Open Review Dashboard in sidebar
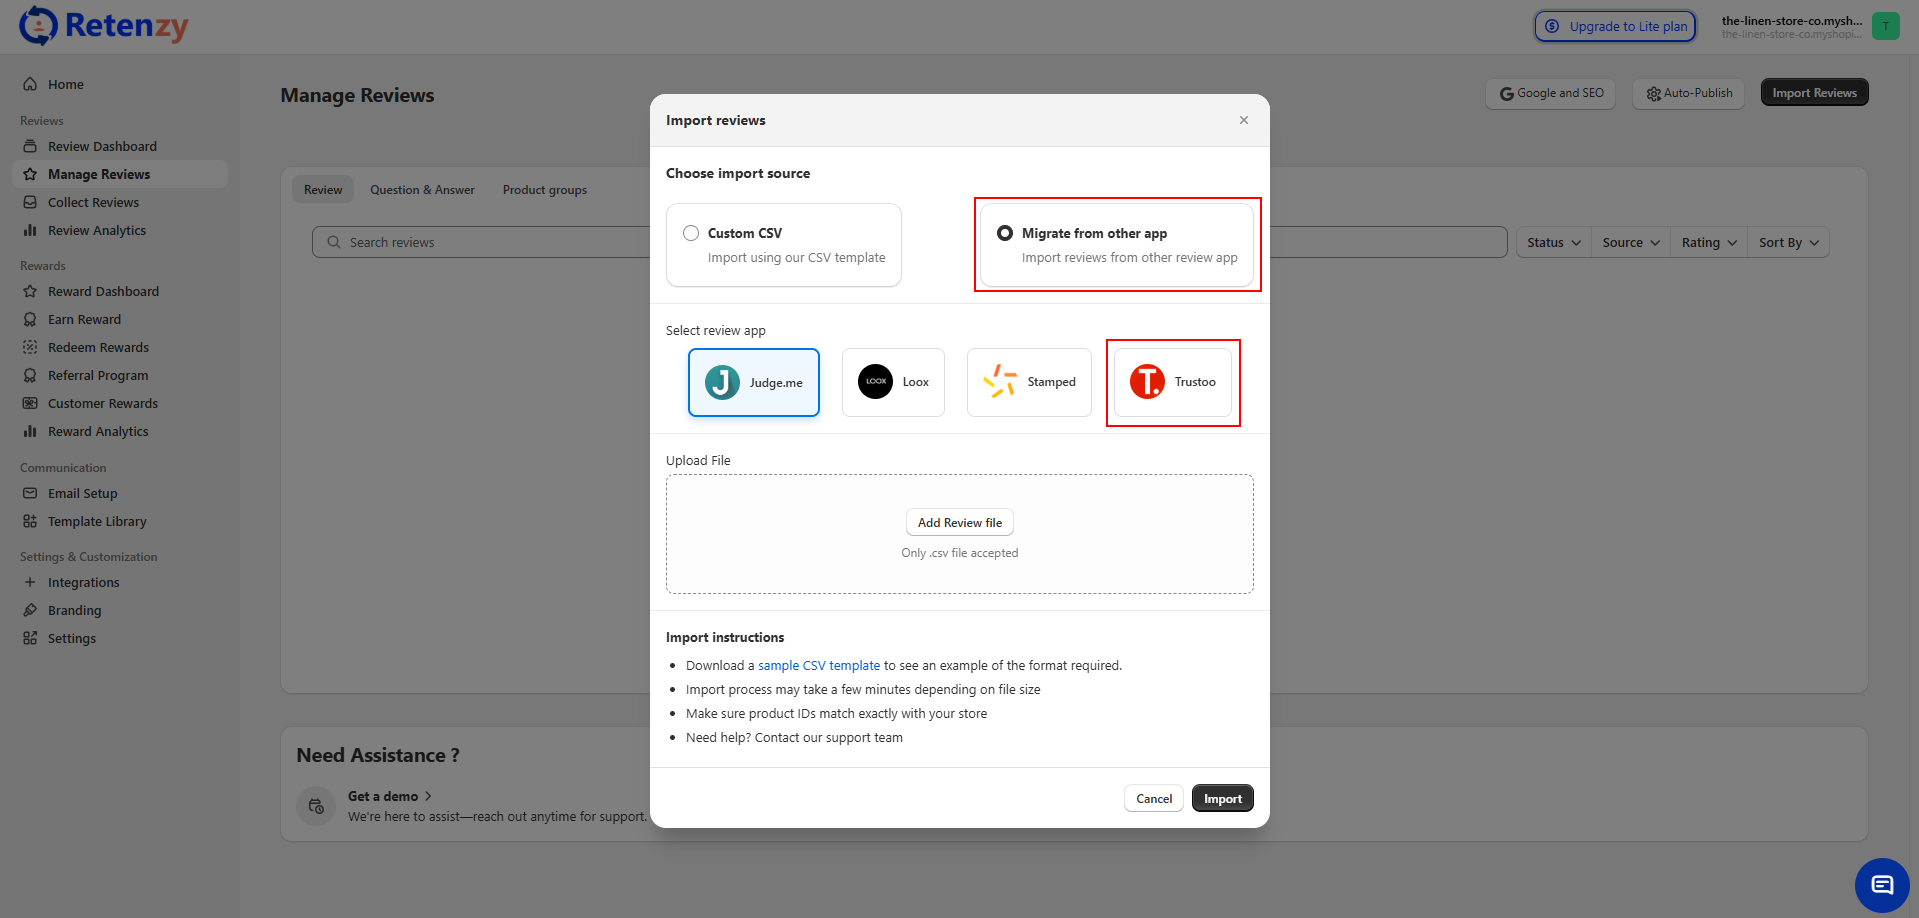The image size is (1919, 918). [x=120, y=146]
